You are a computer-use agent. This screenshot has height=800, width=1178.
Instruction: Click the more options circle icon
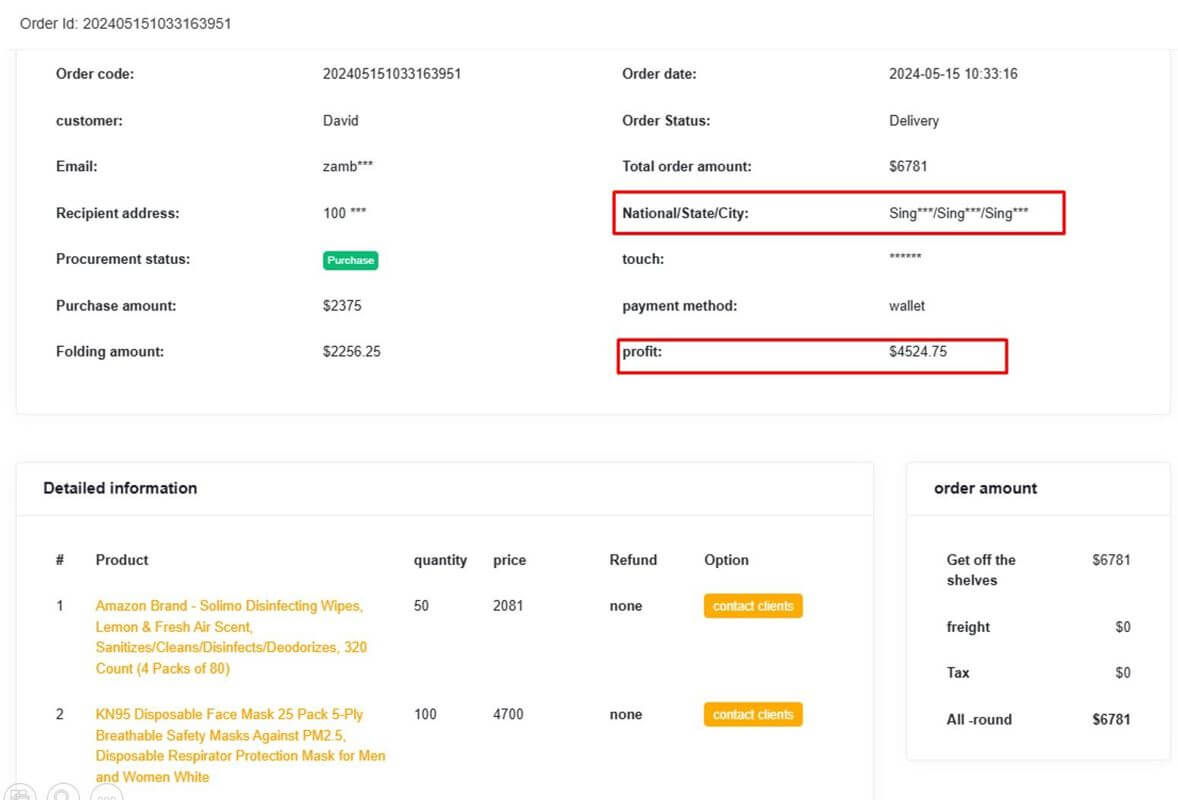tap(104, 795)
